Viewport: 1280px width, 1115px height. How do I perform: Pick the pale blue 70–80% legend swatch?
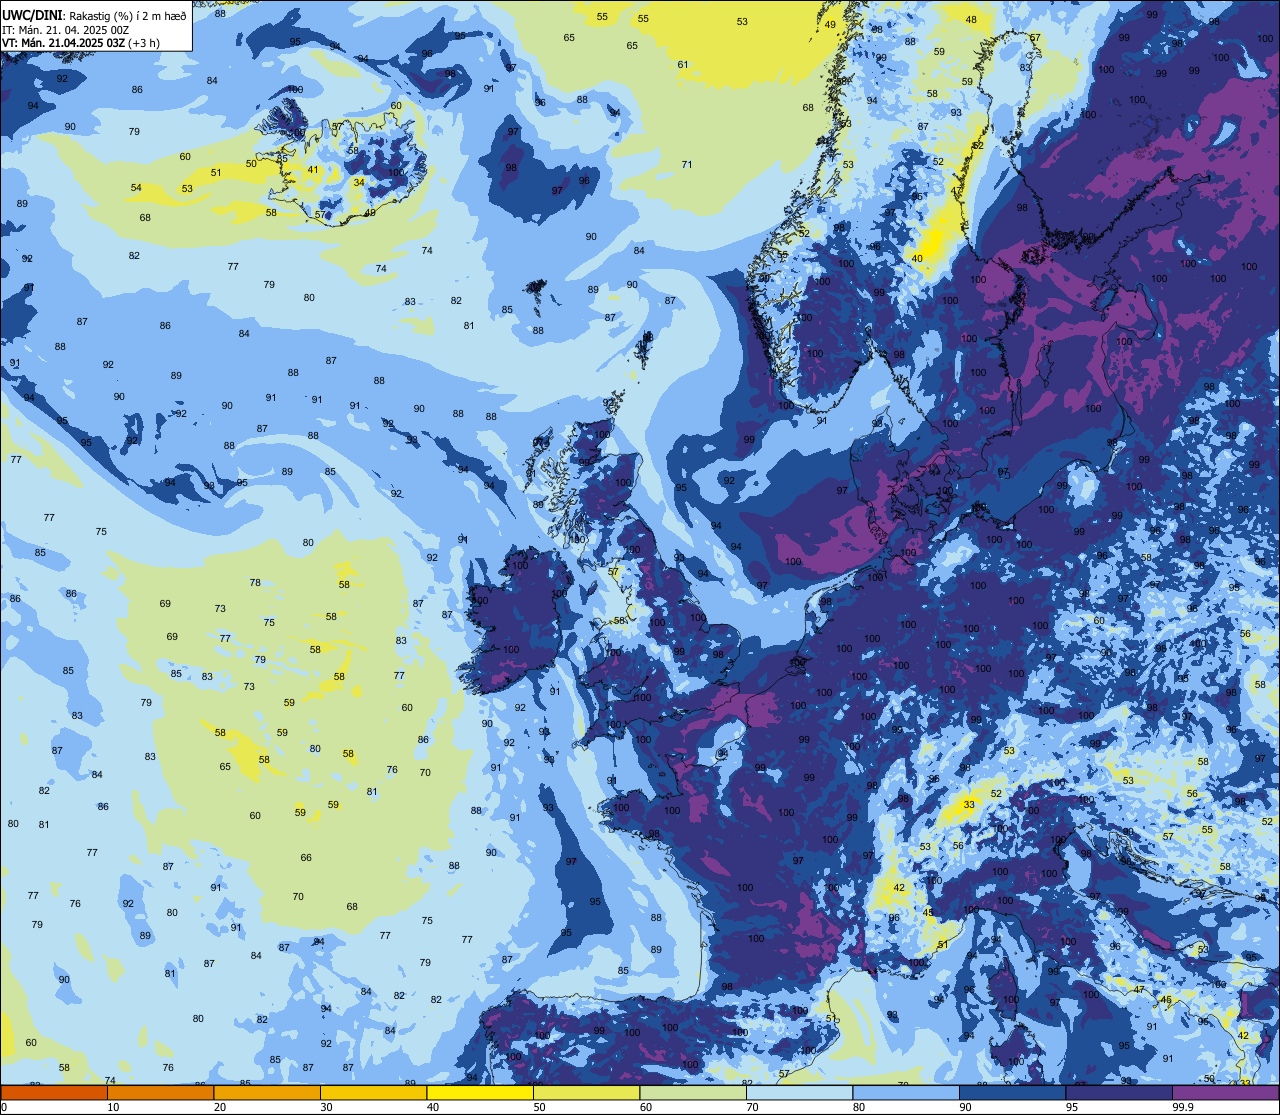pos(799,1092)
